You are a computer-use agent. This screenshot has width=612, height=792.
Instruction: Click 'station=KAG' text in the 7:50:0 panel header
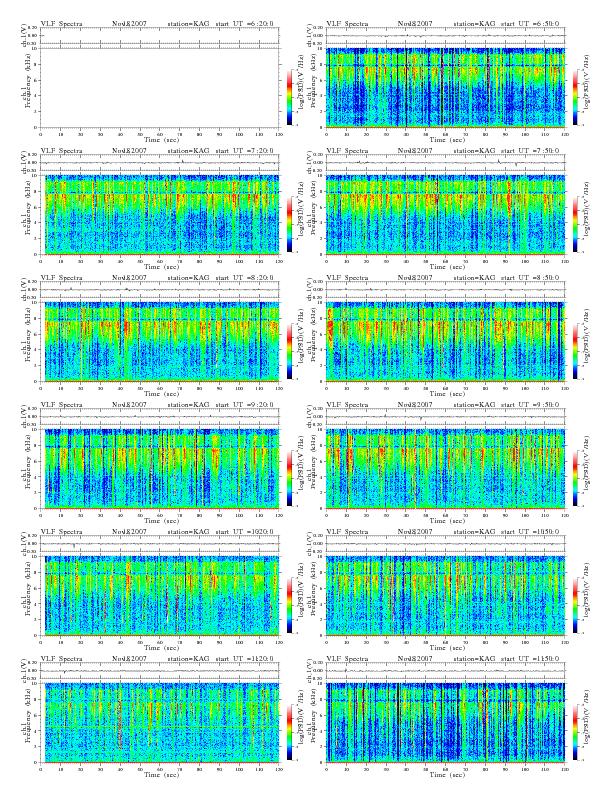pyautogui.click(x=475, y=151)
